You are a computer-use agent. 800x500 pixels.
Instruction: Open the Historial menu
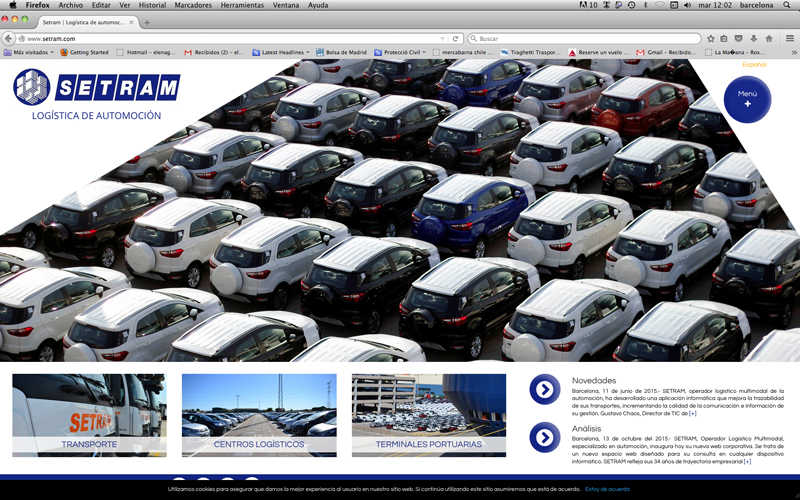[153, 5]
